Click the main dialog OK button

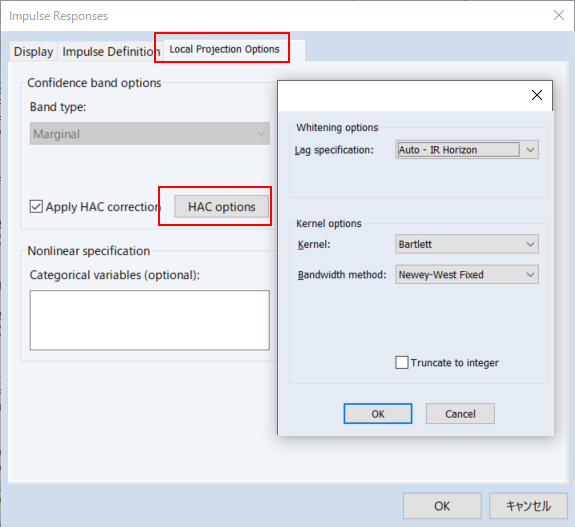click(x=442, y=506)
